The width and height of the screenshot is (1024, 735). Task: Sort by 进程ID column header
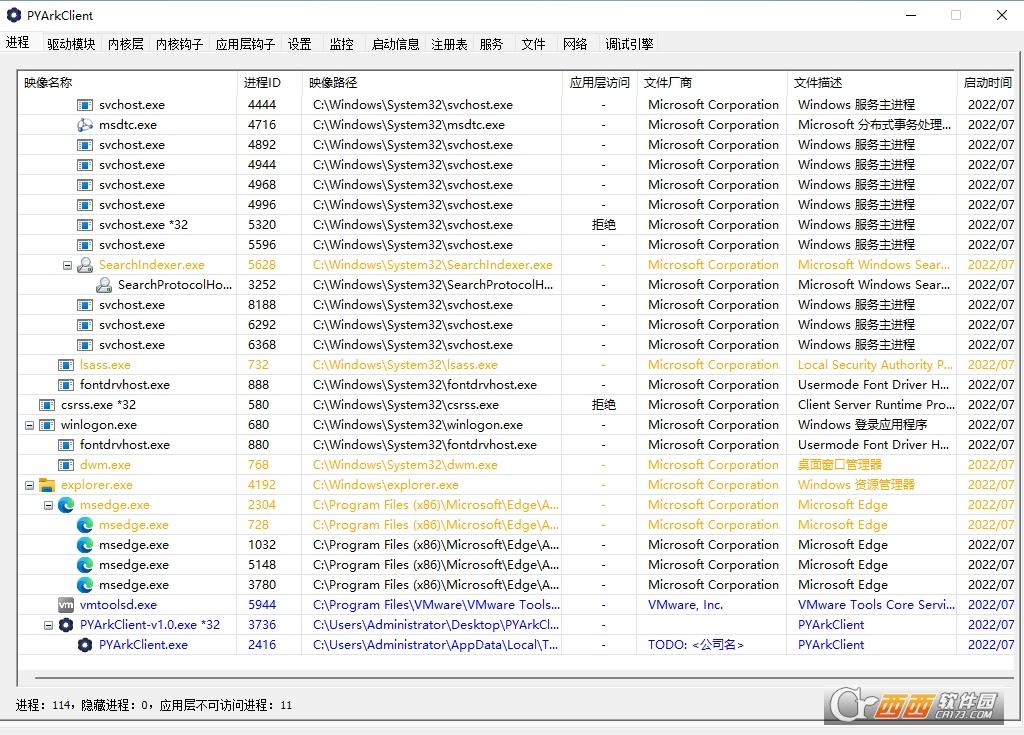tap(270, 82)
